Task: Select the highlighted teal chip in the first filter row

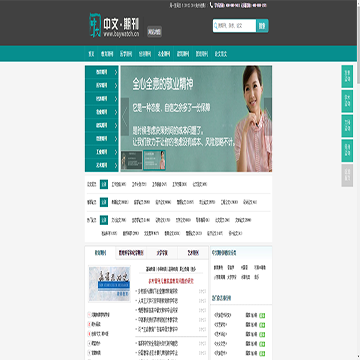Action: (x=104, y=184)
